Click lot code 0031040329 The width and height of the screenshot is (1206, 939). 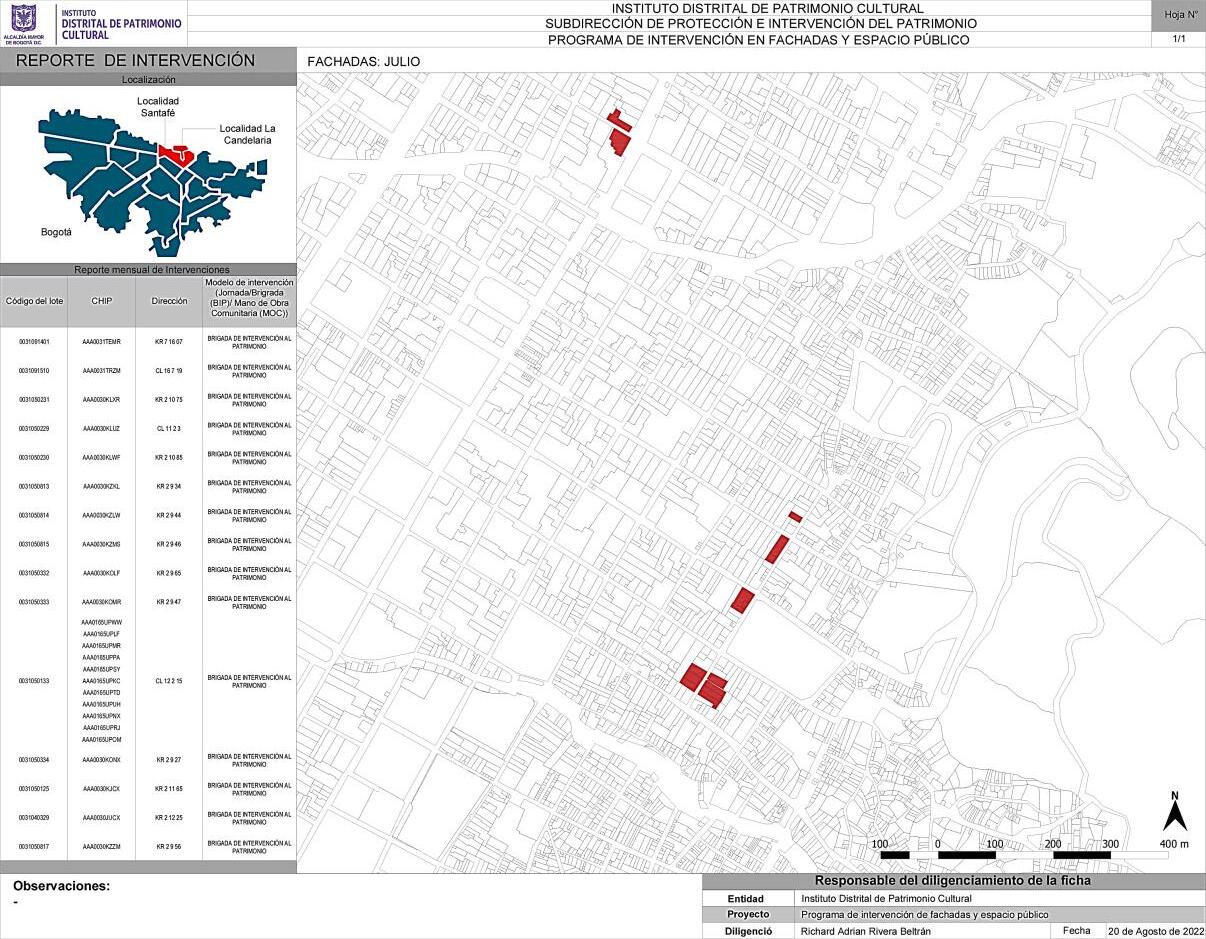[x=34, y=818]
